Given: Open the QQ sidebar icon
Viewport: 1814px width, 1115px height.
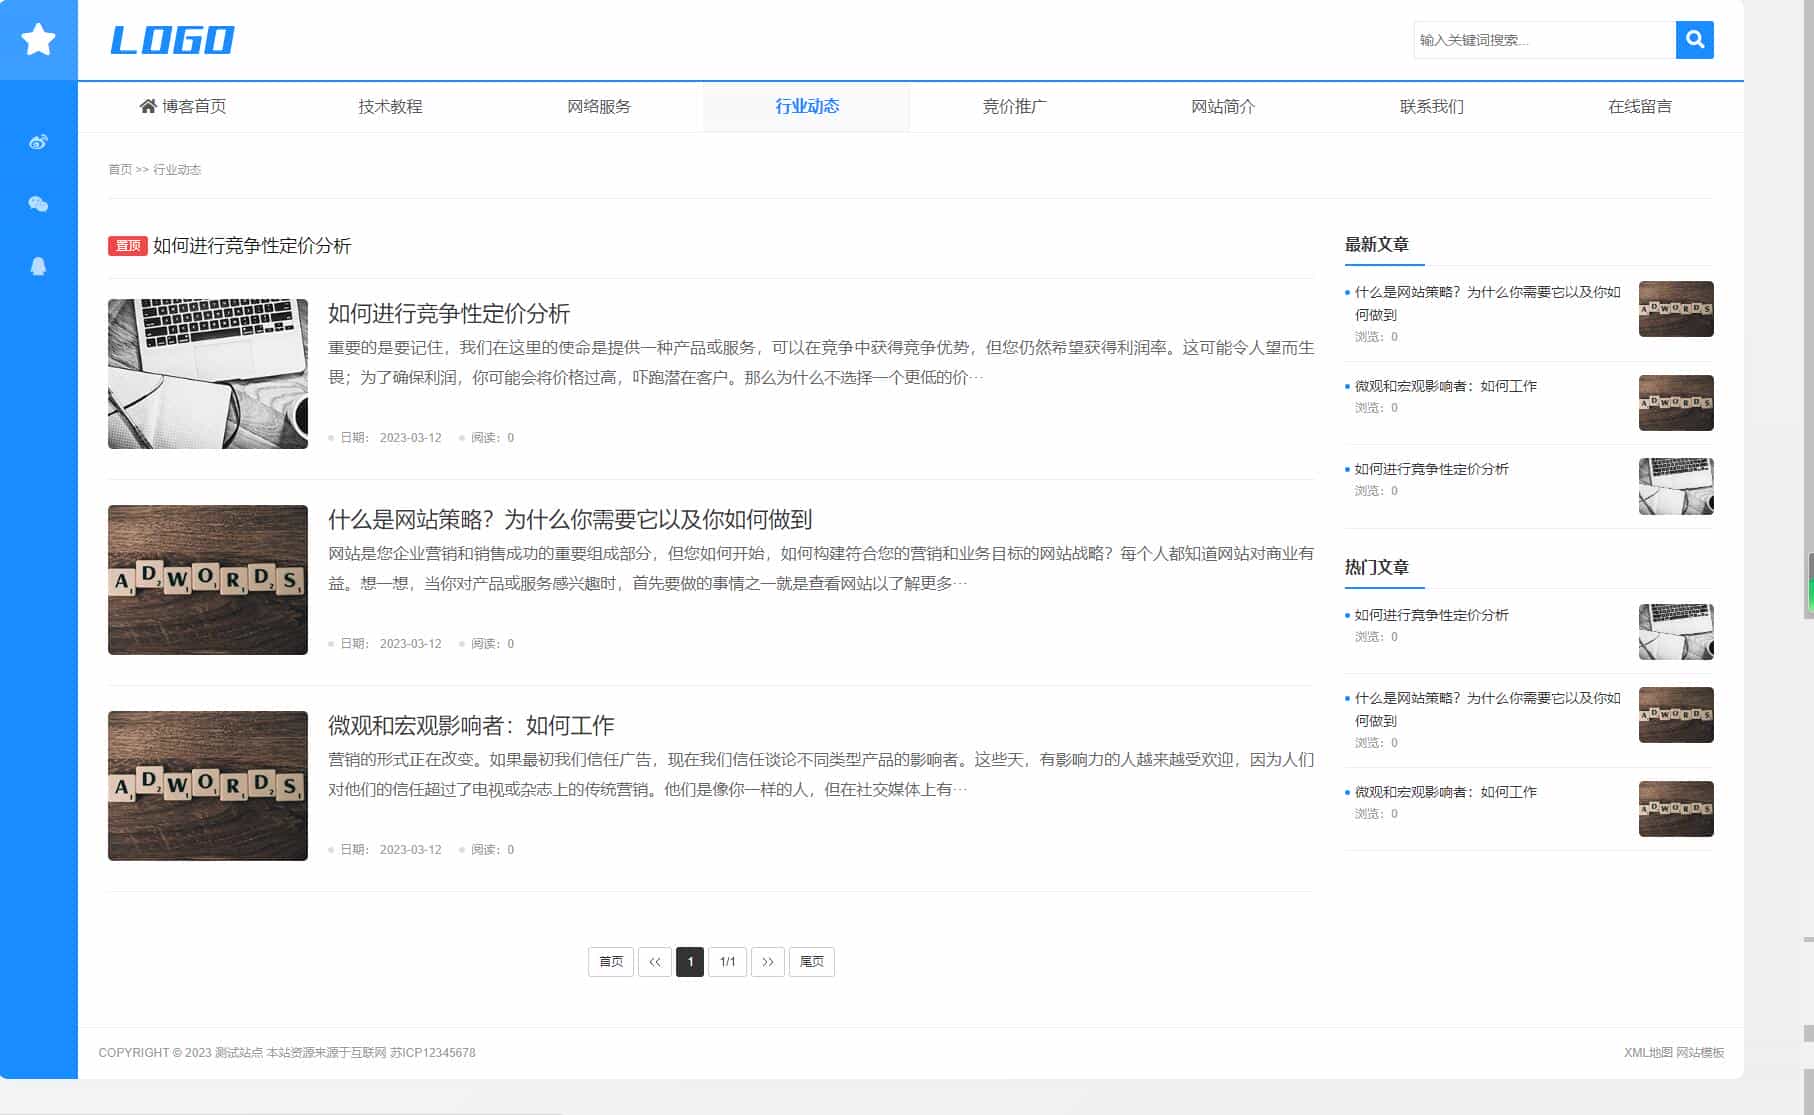Looking at the screenshot, I should point(38,266).
